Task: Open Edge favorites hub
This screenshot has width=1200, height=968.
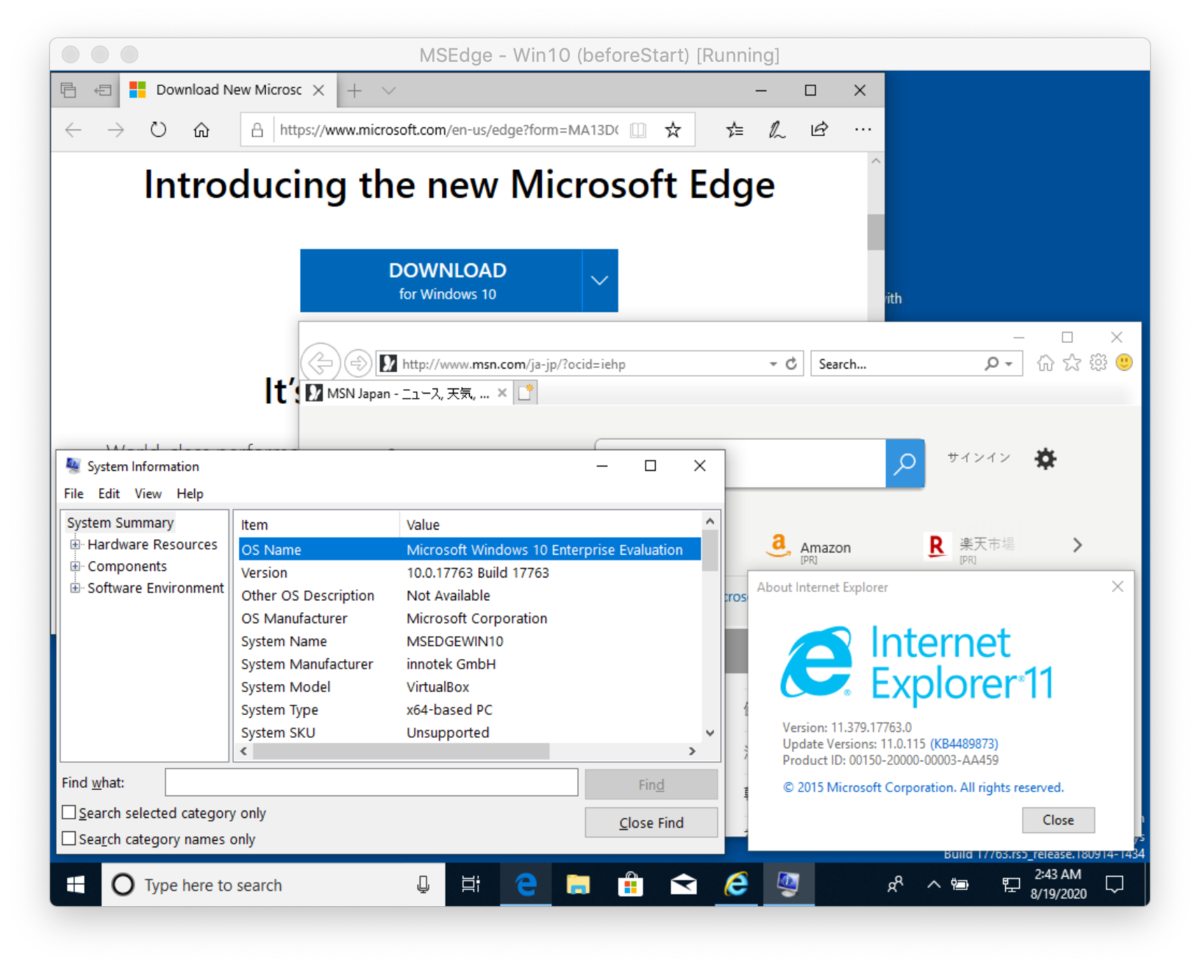Action: (x=734, y=130)
